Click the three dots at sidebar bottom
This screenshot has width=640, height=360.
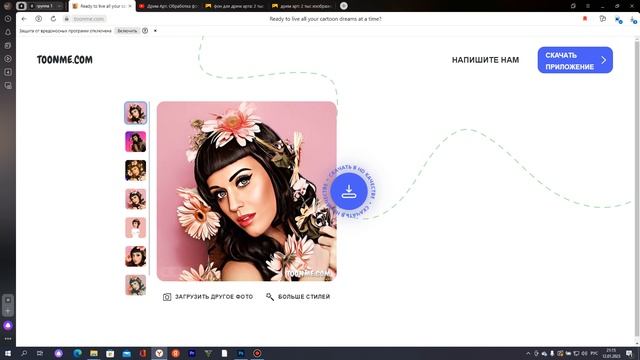(8, 339)
